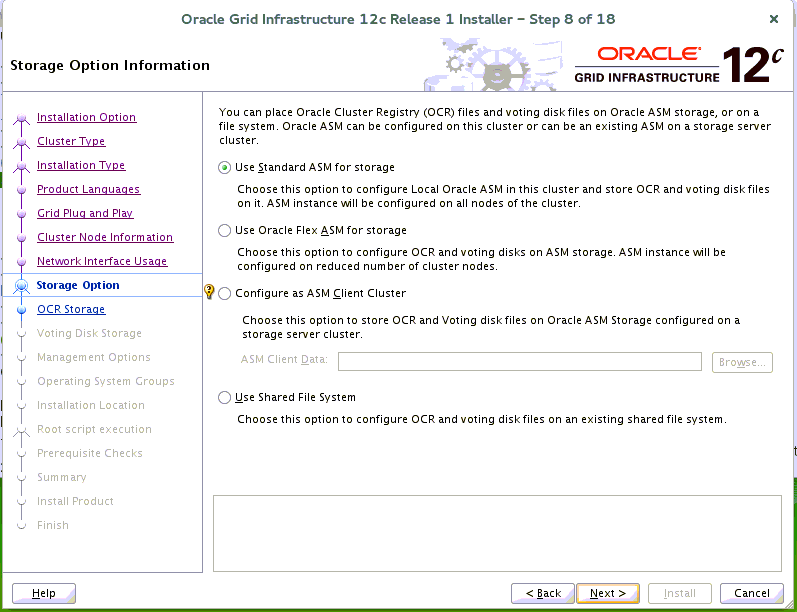Click the OCR Storage step node icon

click(x=21, y=310)
